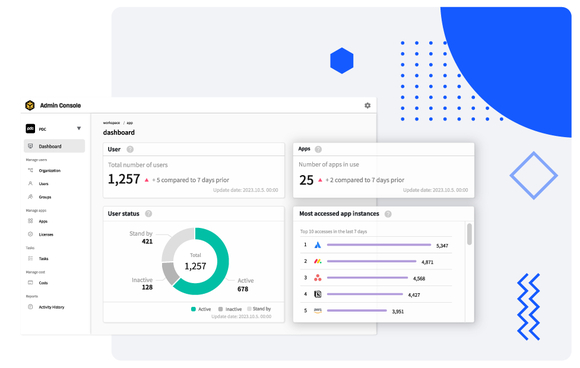Screen dimensions: 580x368
Task: Click the help icon beside User
Action: coord(130,149)
